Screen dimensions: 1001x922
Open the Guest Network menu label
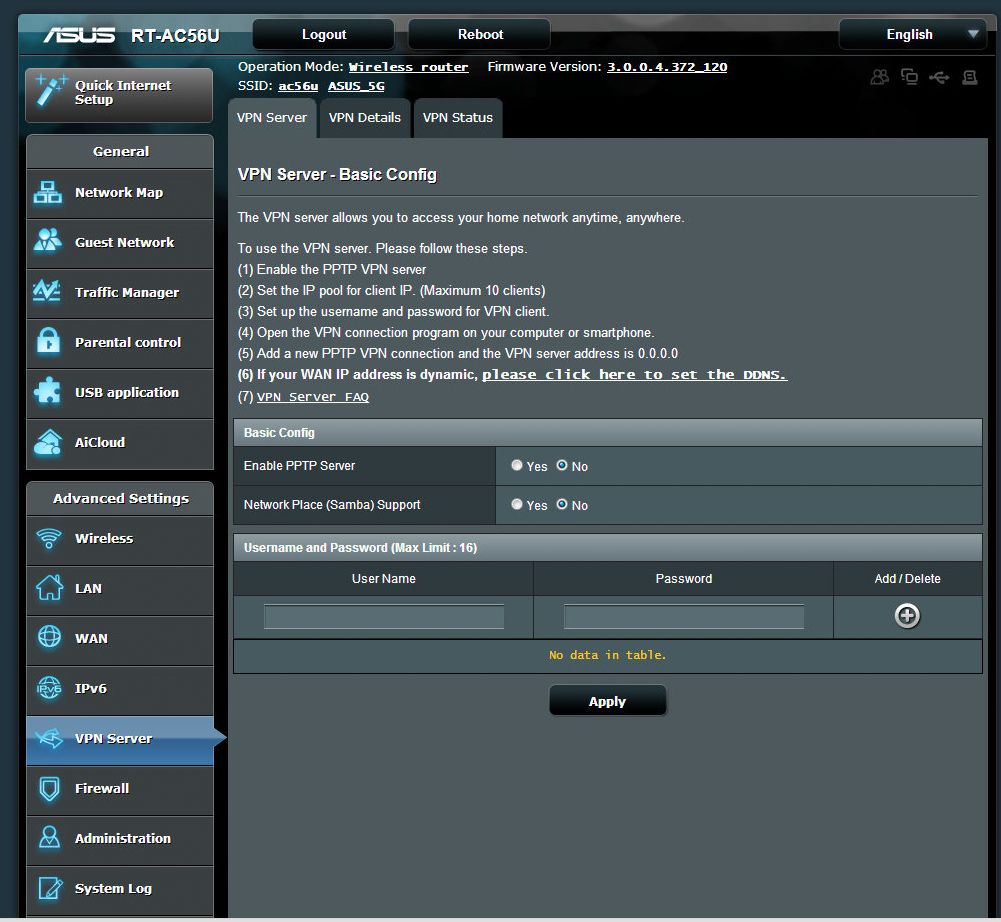(x=124, y=242)
